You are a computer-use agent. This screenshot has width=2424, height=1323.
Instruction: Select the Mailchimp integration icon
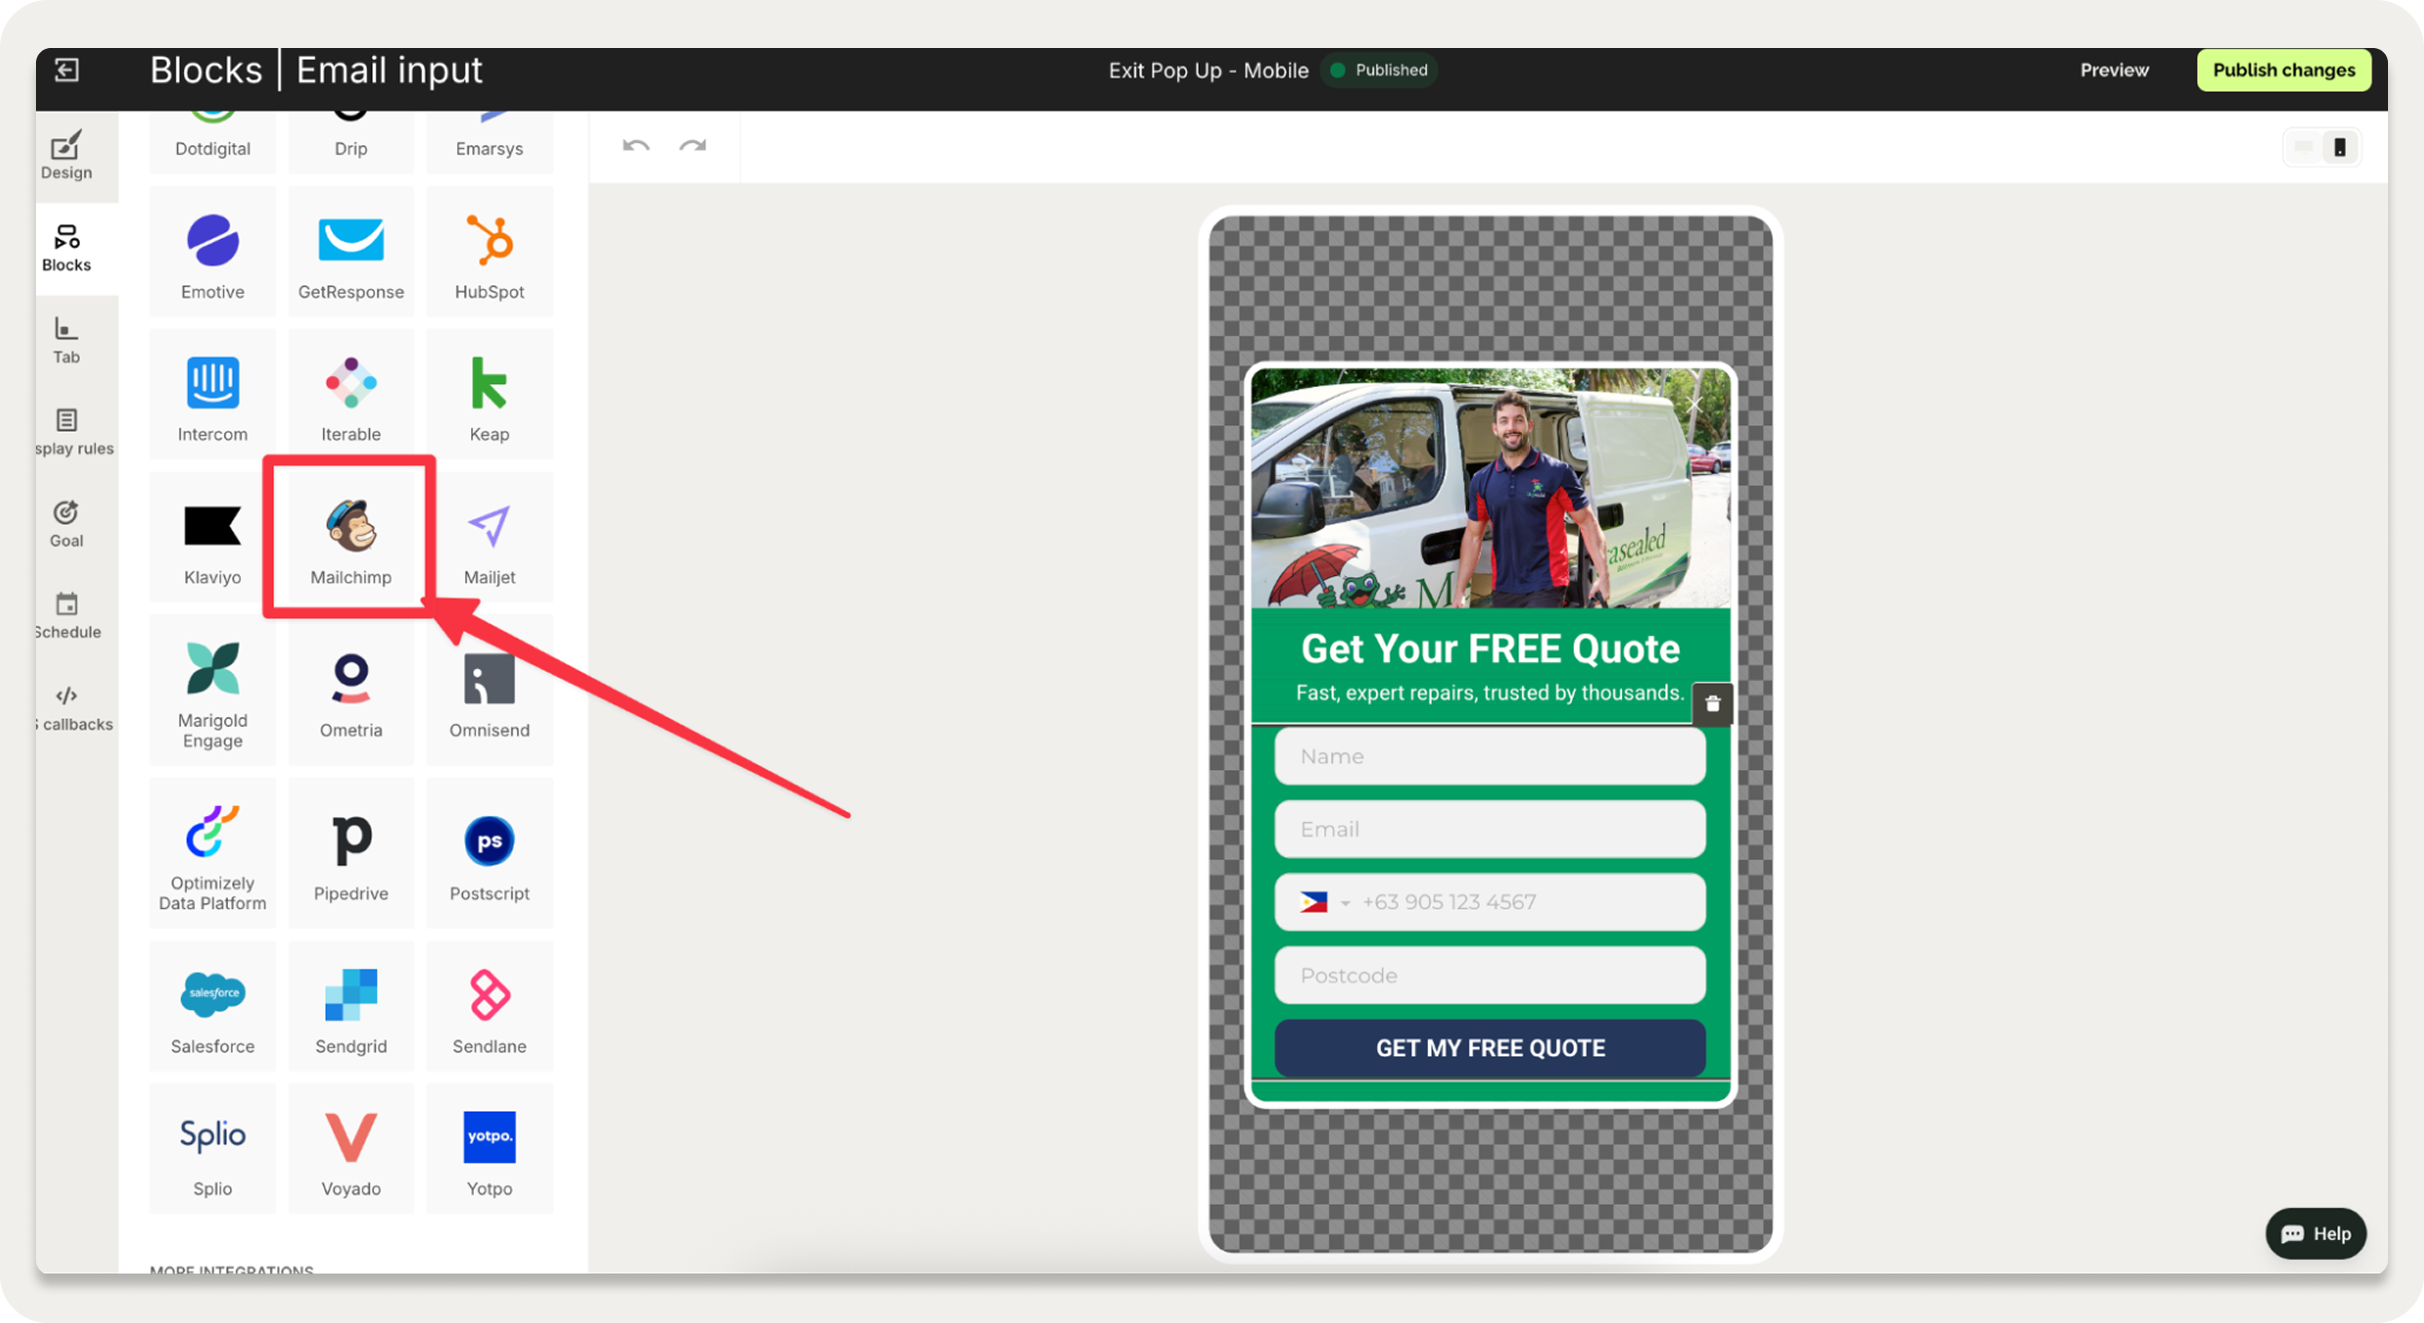click(350, 537)
